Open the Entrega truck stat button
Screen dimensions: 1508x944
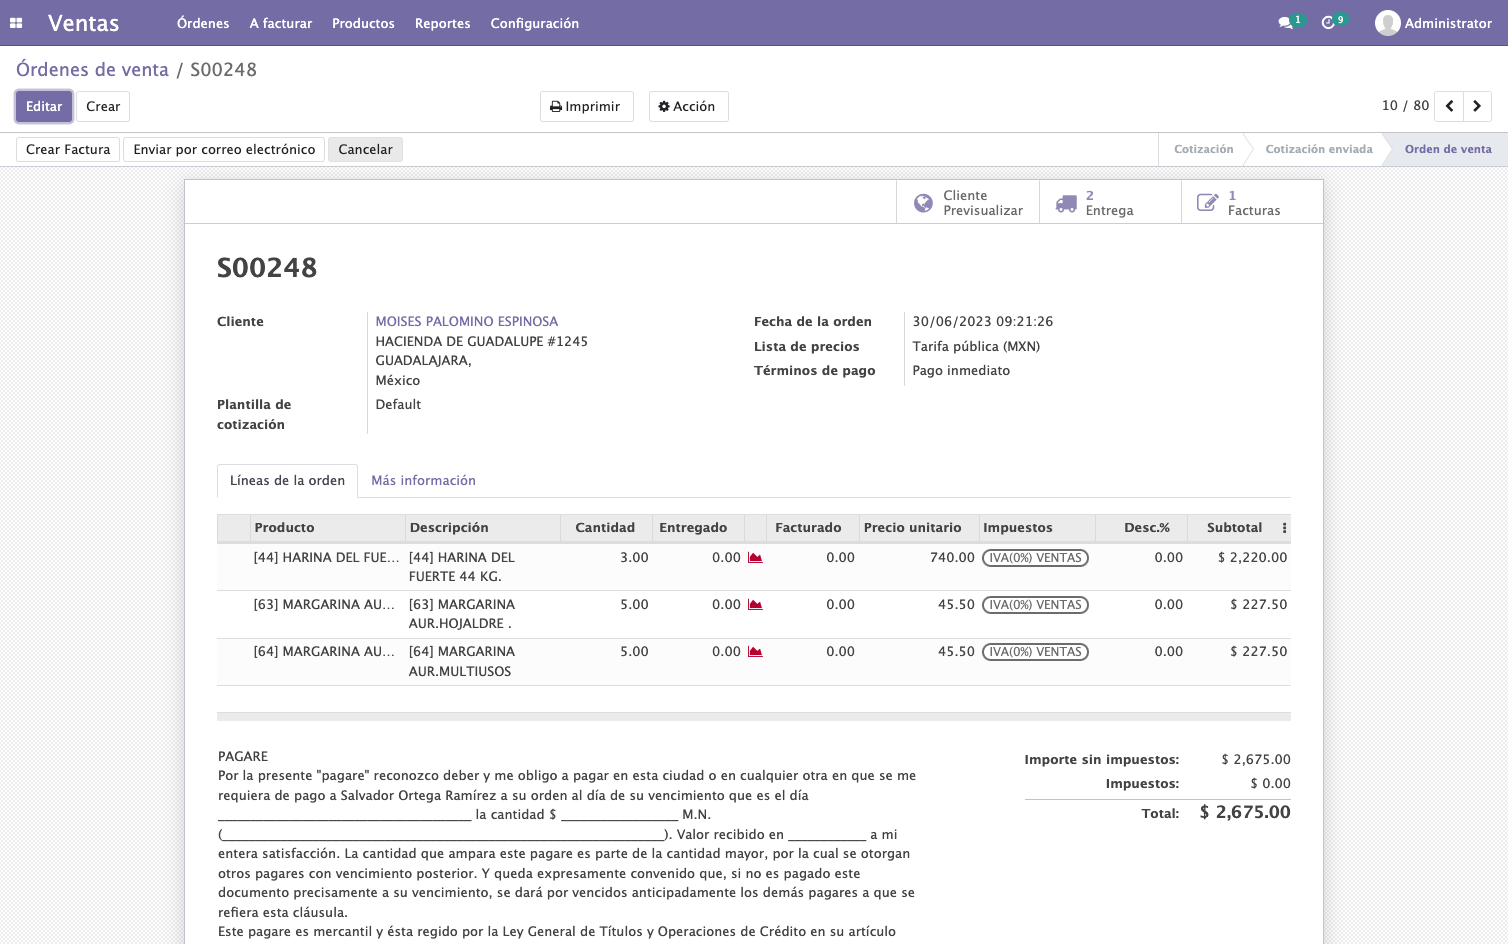tap(1110, 203)
